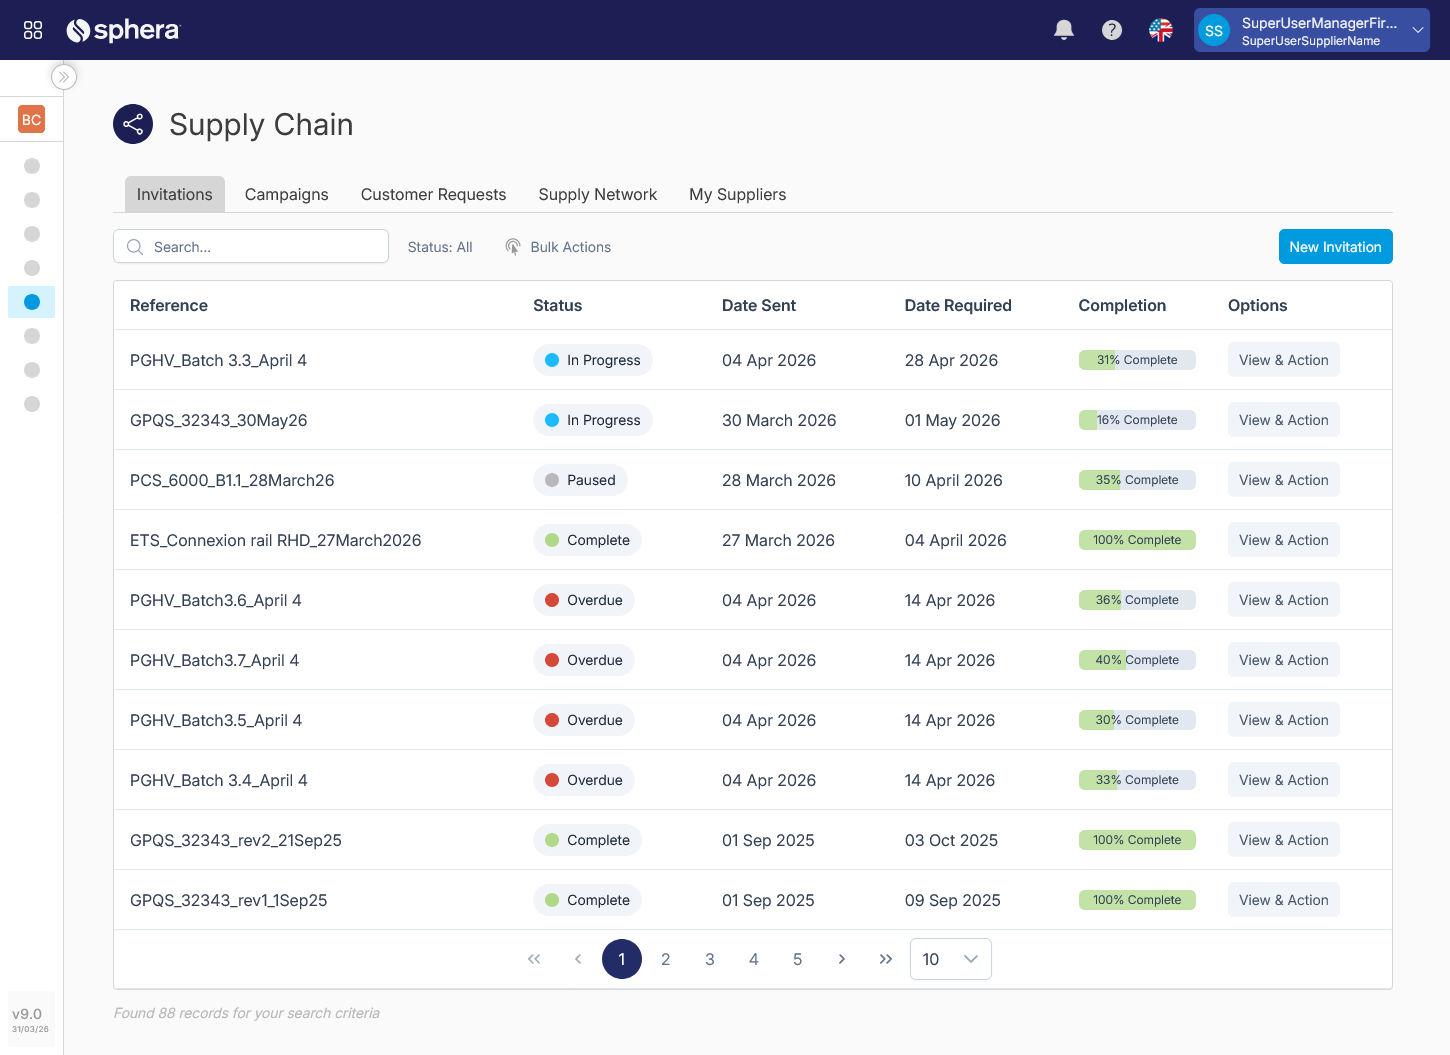Open the app grid menu icon
Viewport: 1450px width, 1055px height.
coord(33,30)
